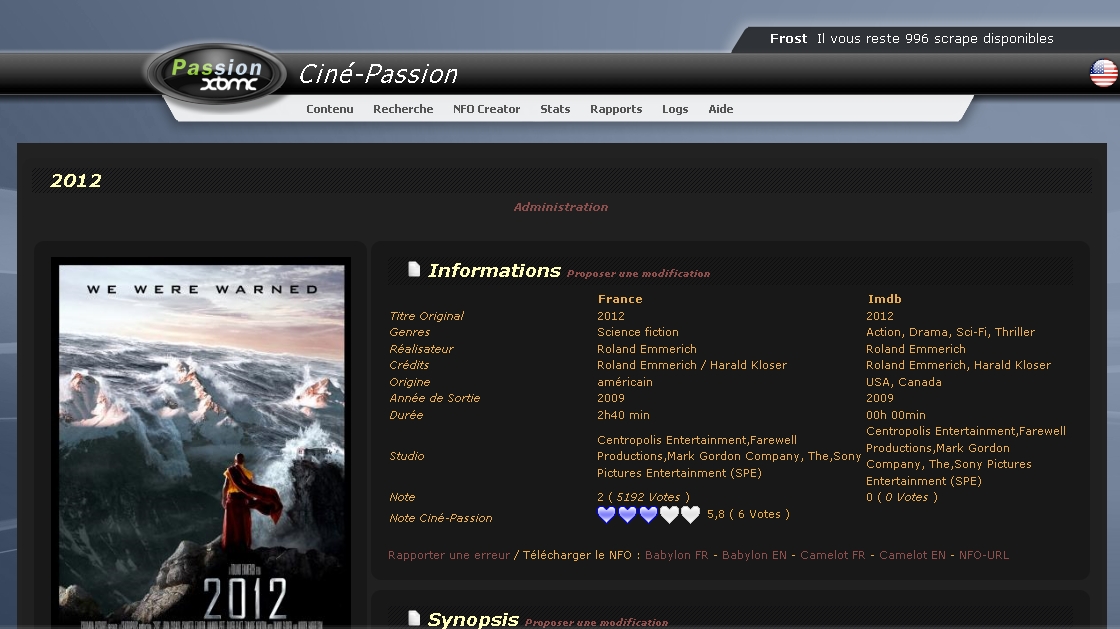Click the '0 ( 0 Votes )' Imdb note
Screen dimensions: 1120x629
tap(901, 497)
